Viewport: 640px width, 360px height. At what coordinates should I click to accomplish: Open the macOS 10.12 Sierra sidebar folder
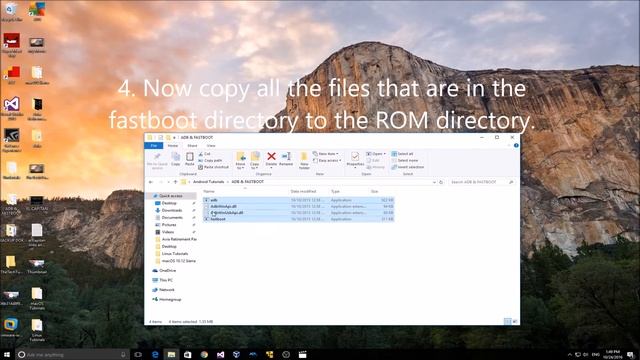click(178, 261)
